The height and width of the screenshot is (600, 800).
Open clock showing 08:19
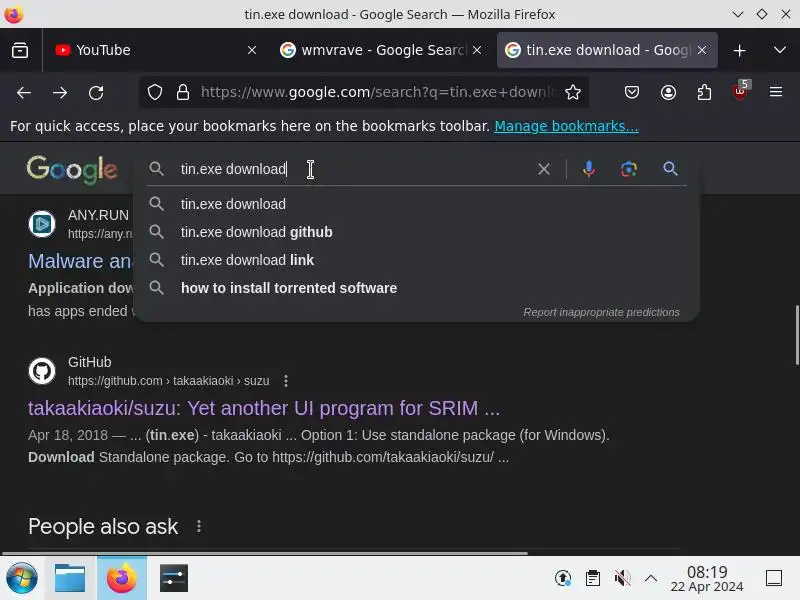[x=707, y=579]
